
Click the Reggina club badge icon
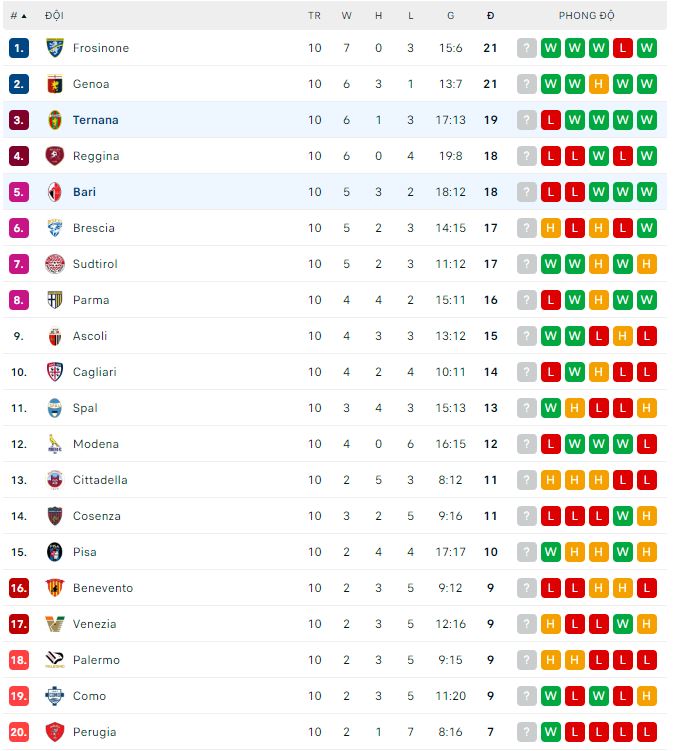[x=54, y=156]
